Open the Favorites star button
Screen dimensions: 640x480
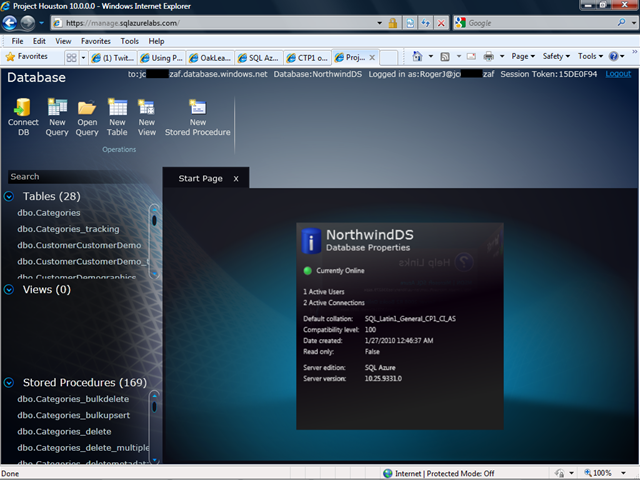[x=27, y=56]
